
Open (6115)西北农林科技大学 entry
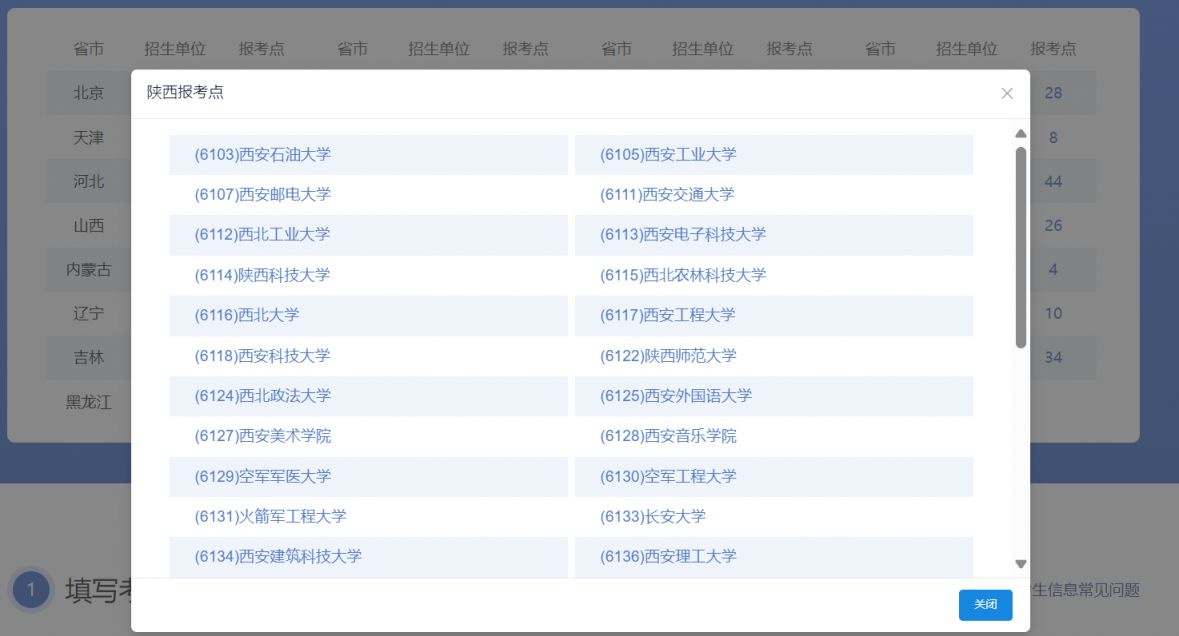pyautogui.click(x=683, y=275)
